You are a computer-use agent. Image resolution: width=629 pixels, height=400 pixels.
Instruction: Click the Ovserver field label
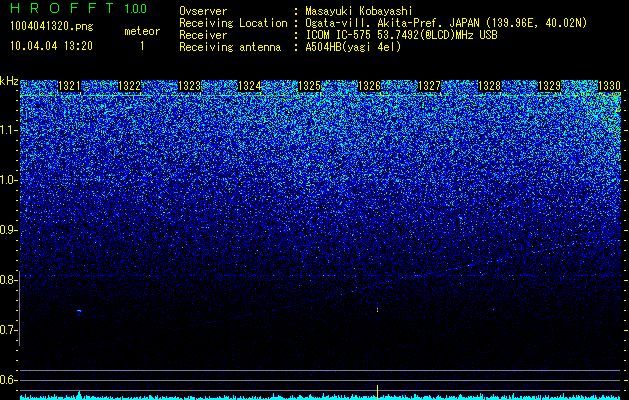203,11
